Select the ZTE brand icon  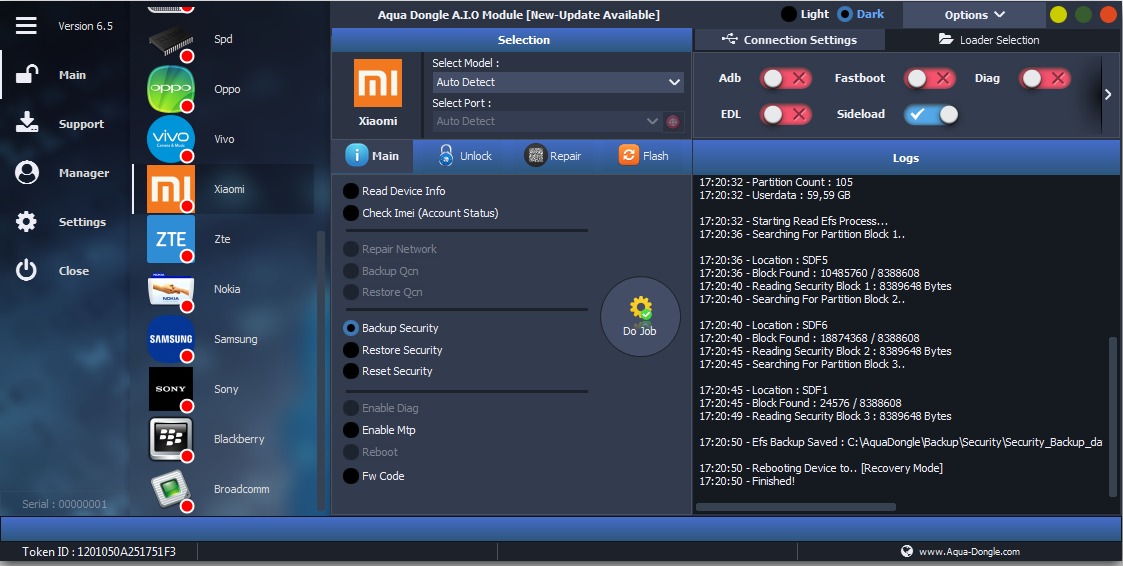point(171,239)
